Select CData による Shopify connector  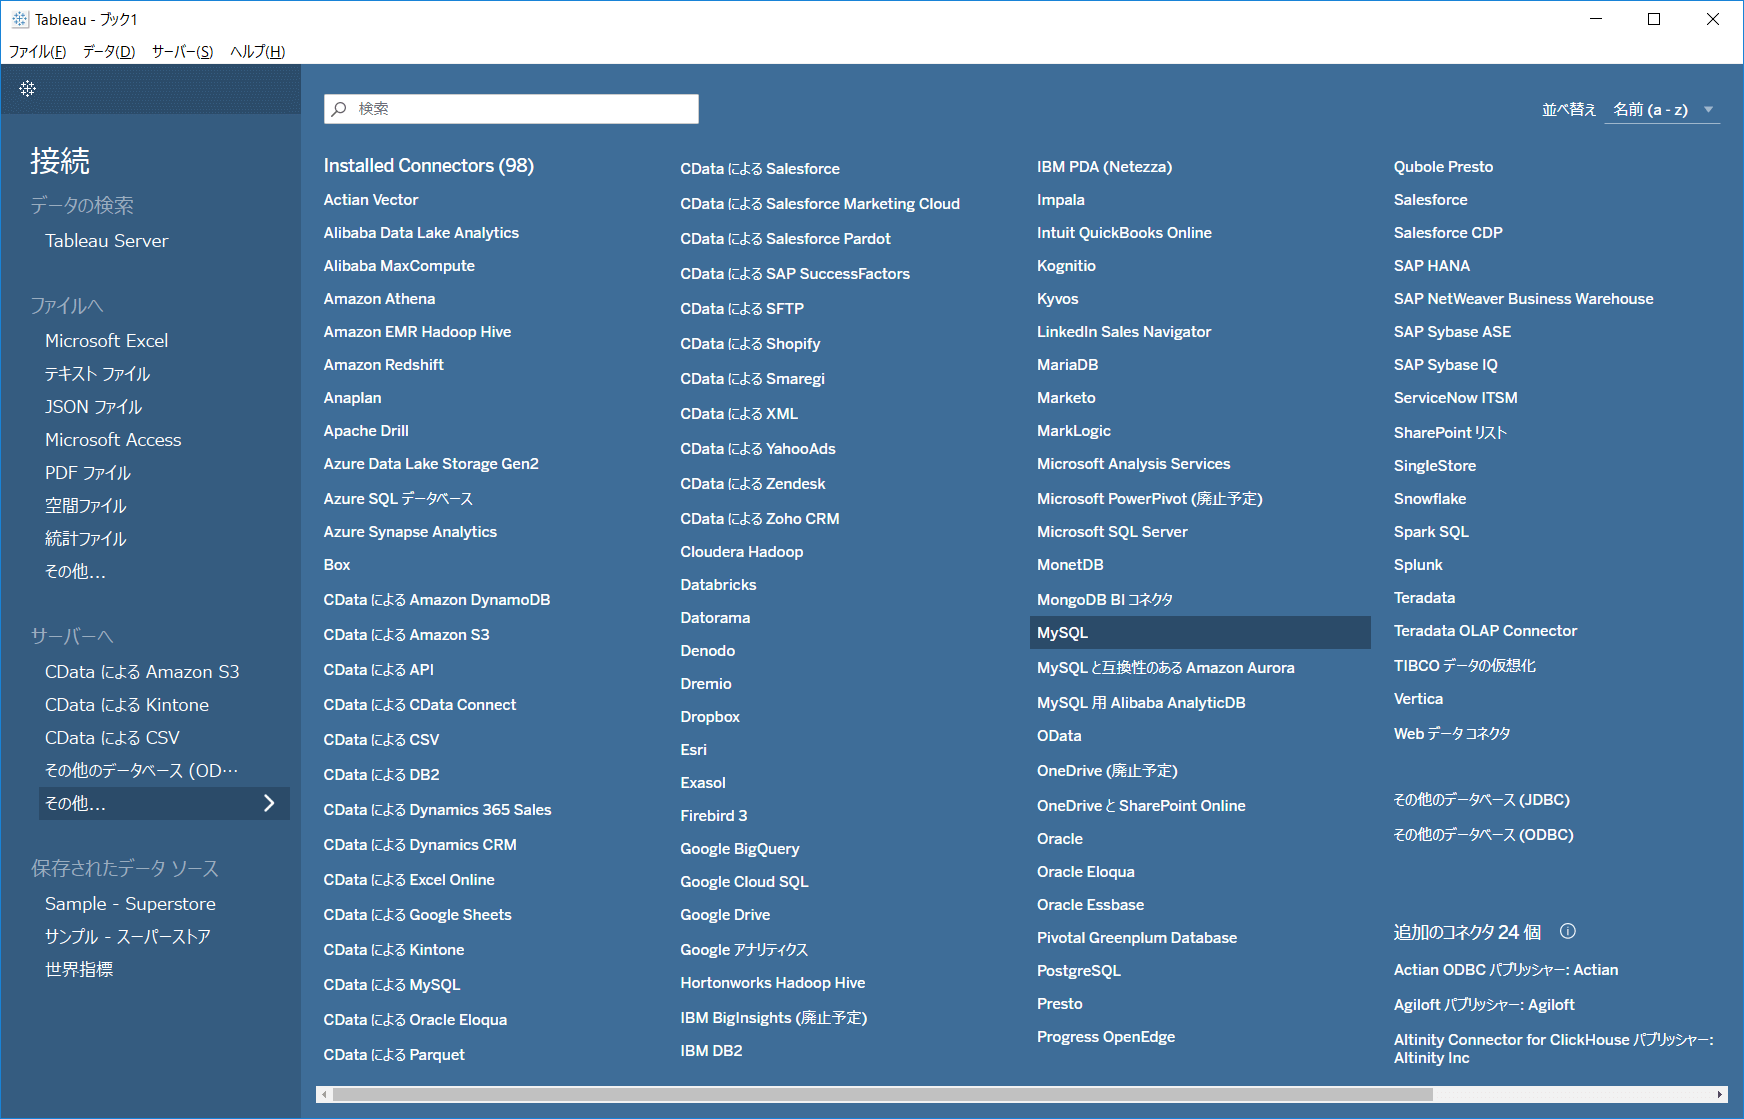[750, 344]
